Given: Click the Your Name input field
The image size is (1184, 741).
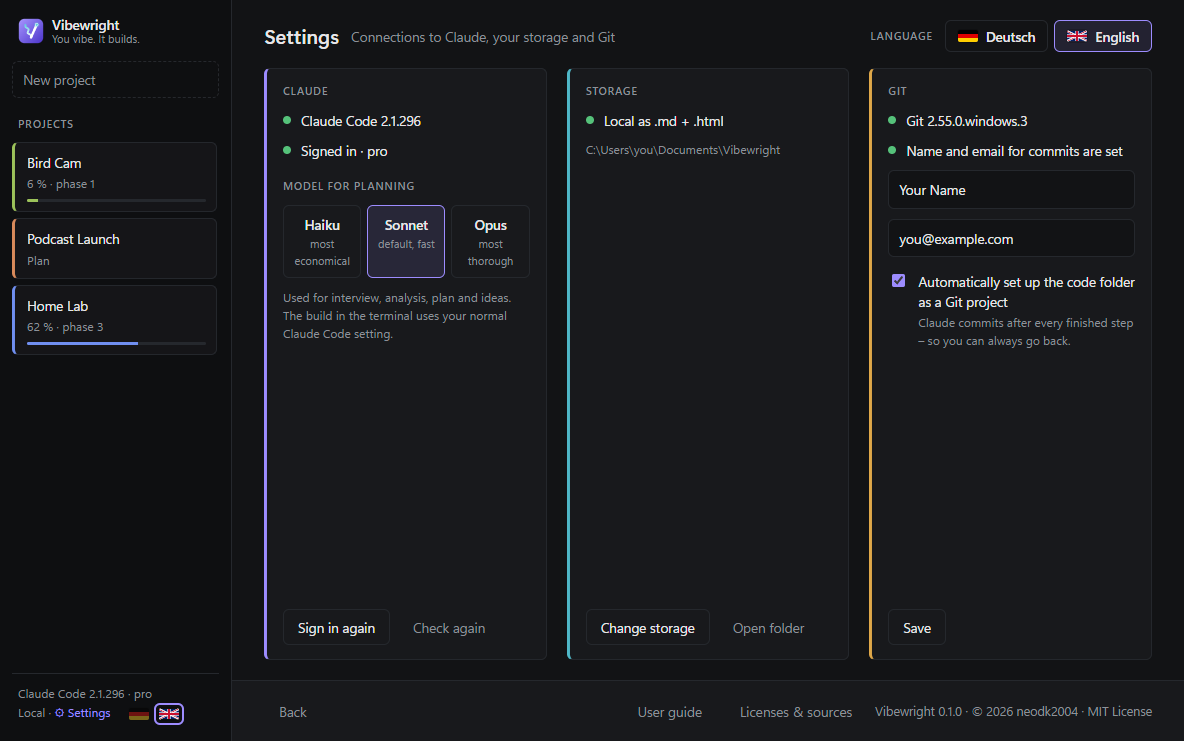Looking at the screenshot, I should coord(1011,190).
